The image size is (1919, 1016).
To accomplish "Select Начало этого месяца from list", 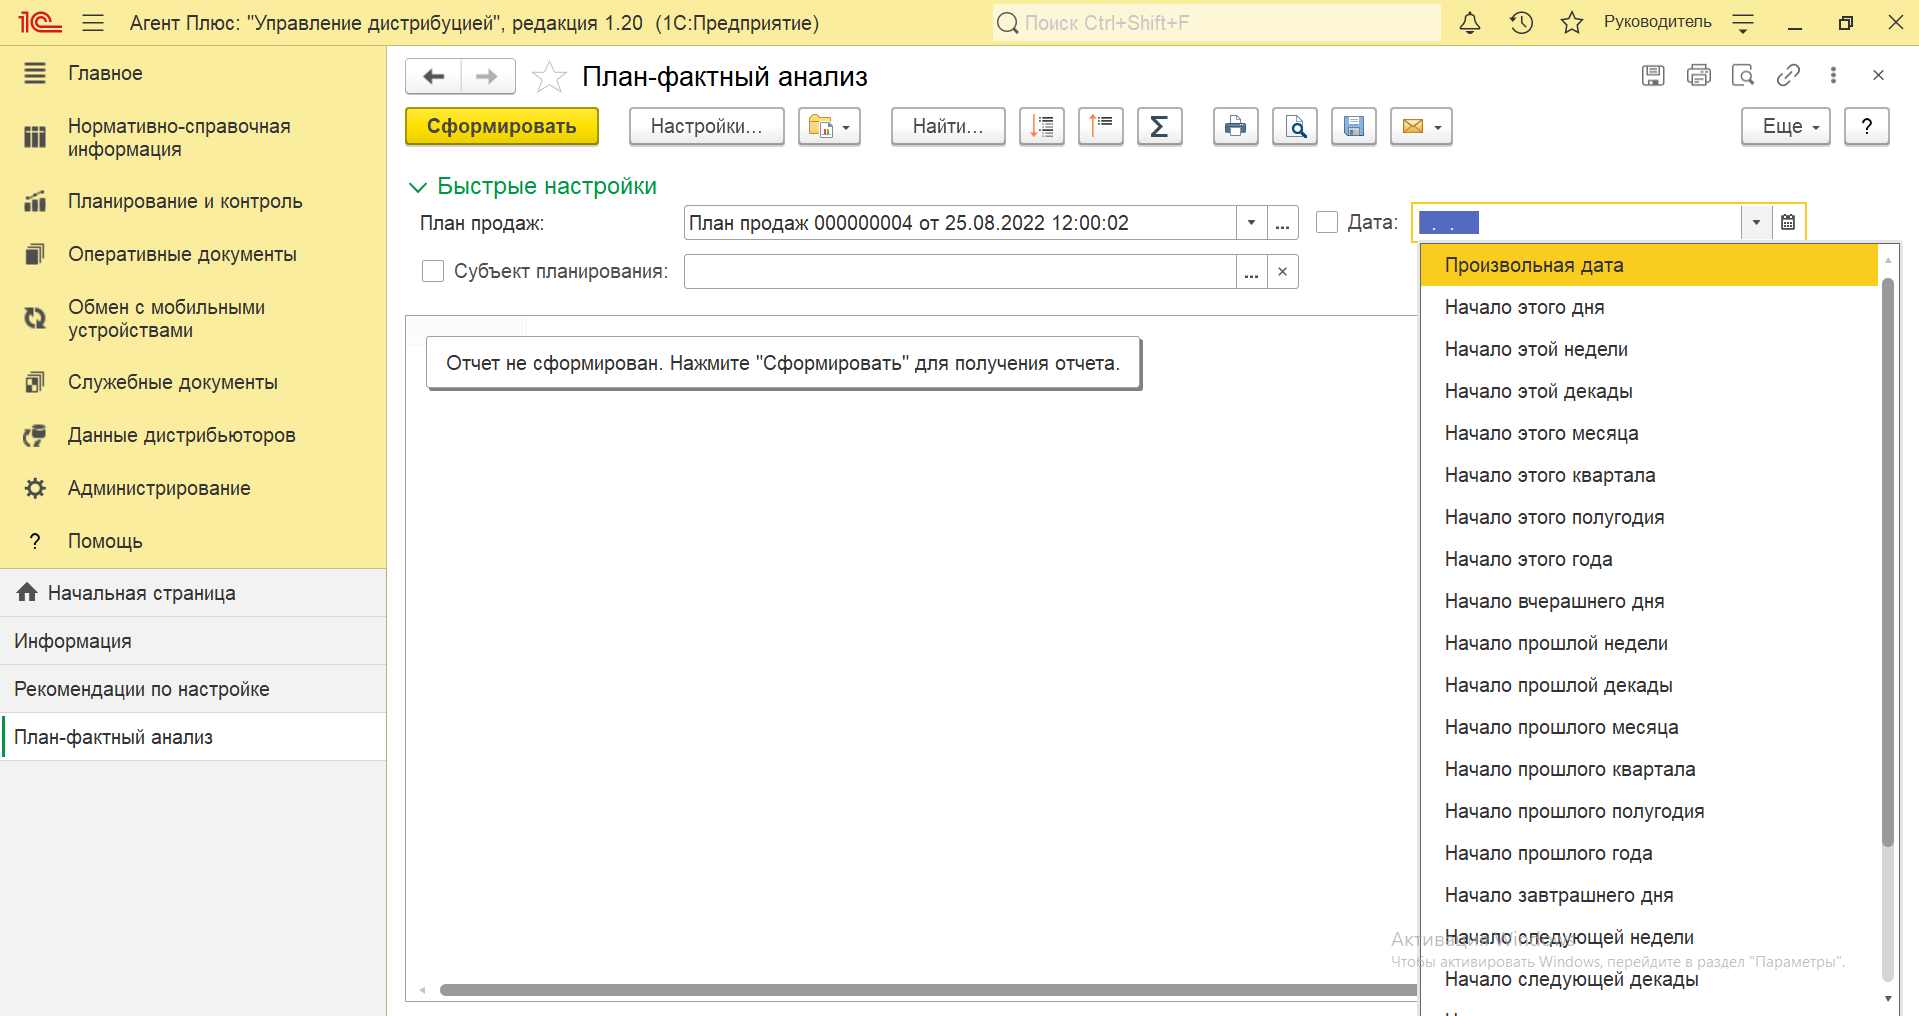I will [1541, 433].
